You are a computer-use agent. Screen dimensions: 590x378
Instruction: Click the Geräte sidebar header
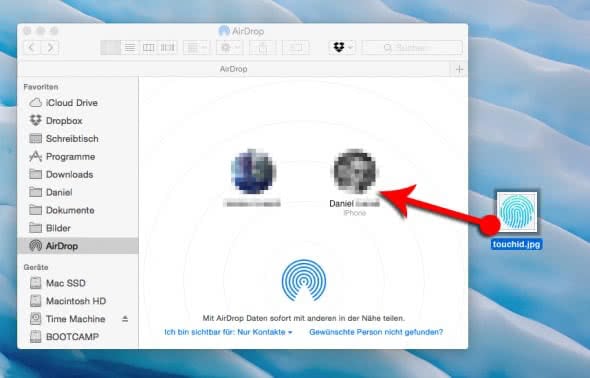point(36,267)
